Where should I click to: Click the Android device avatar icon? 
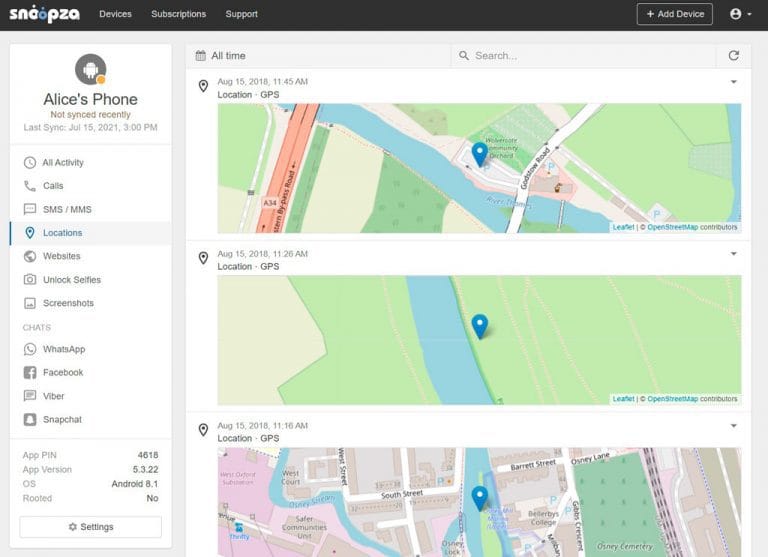91,69
